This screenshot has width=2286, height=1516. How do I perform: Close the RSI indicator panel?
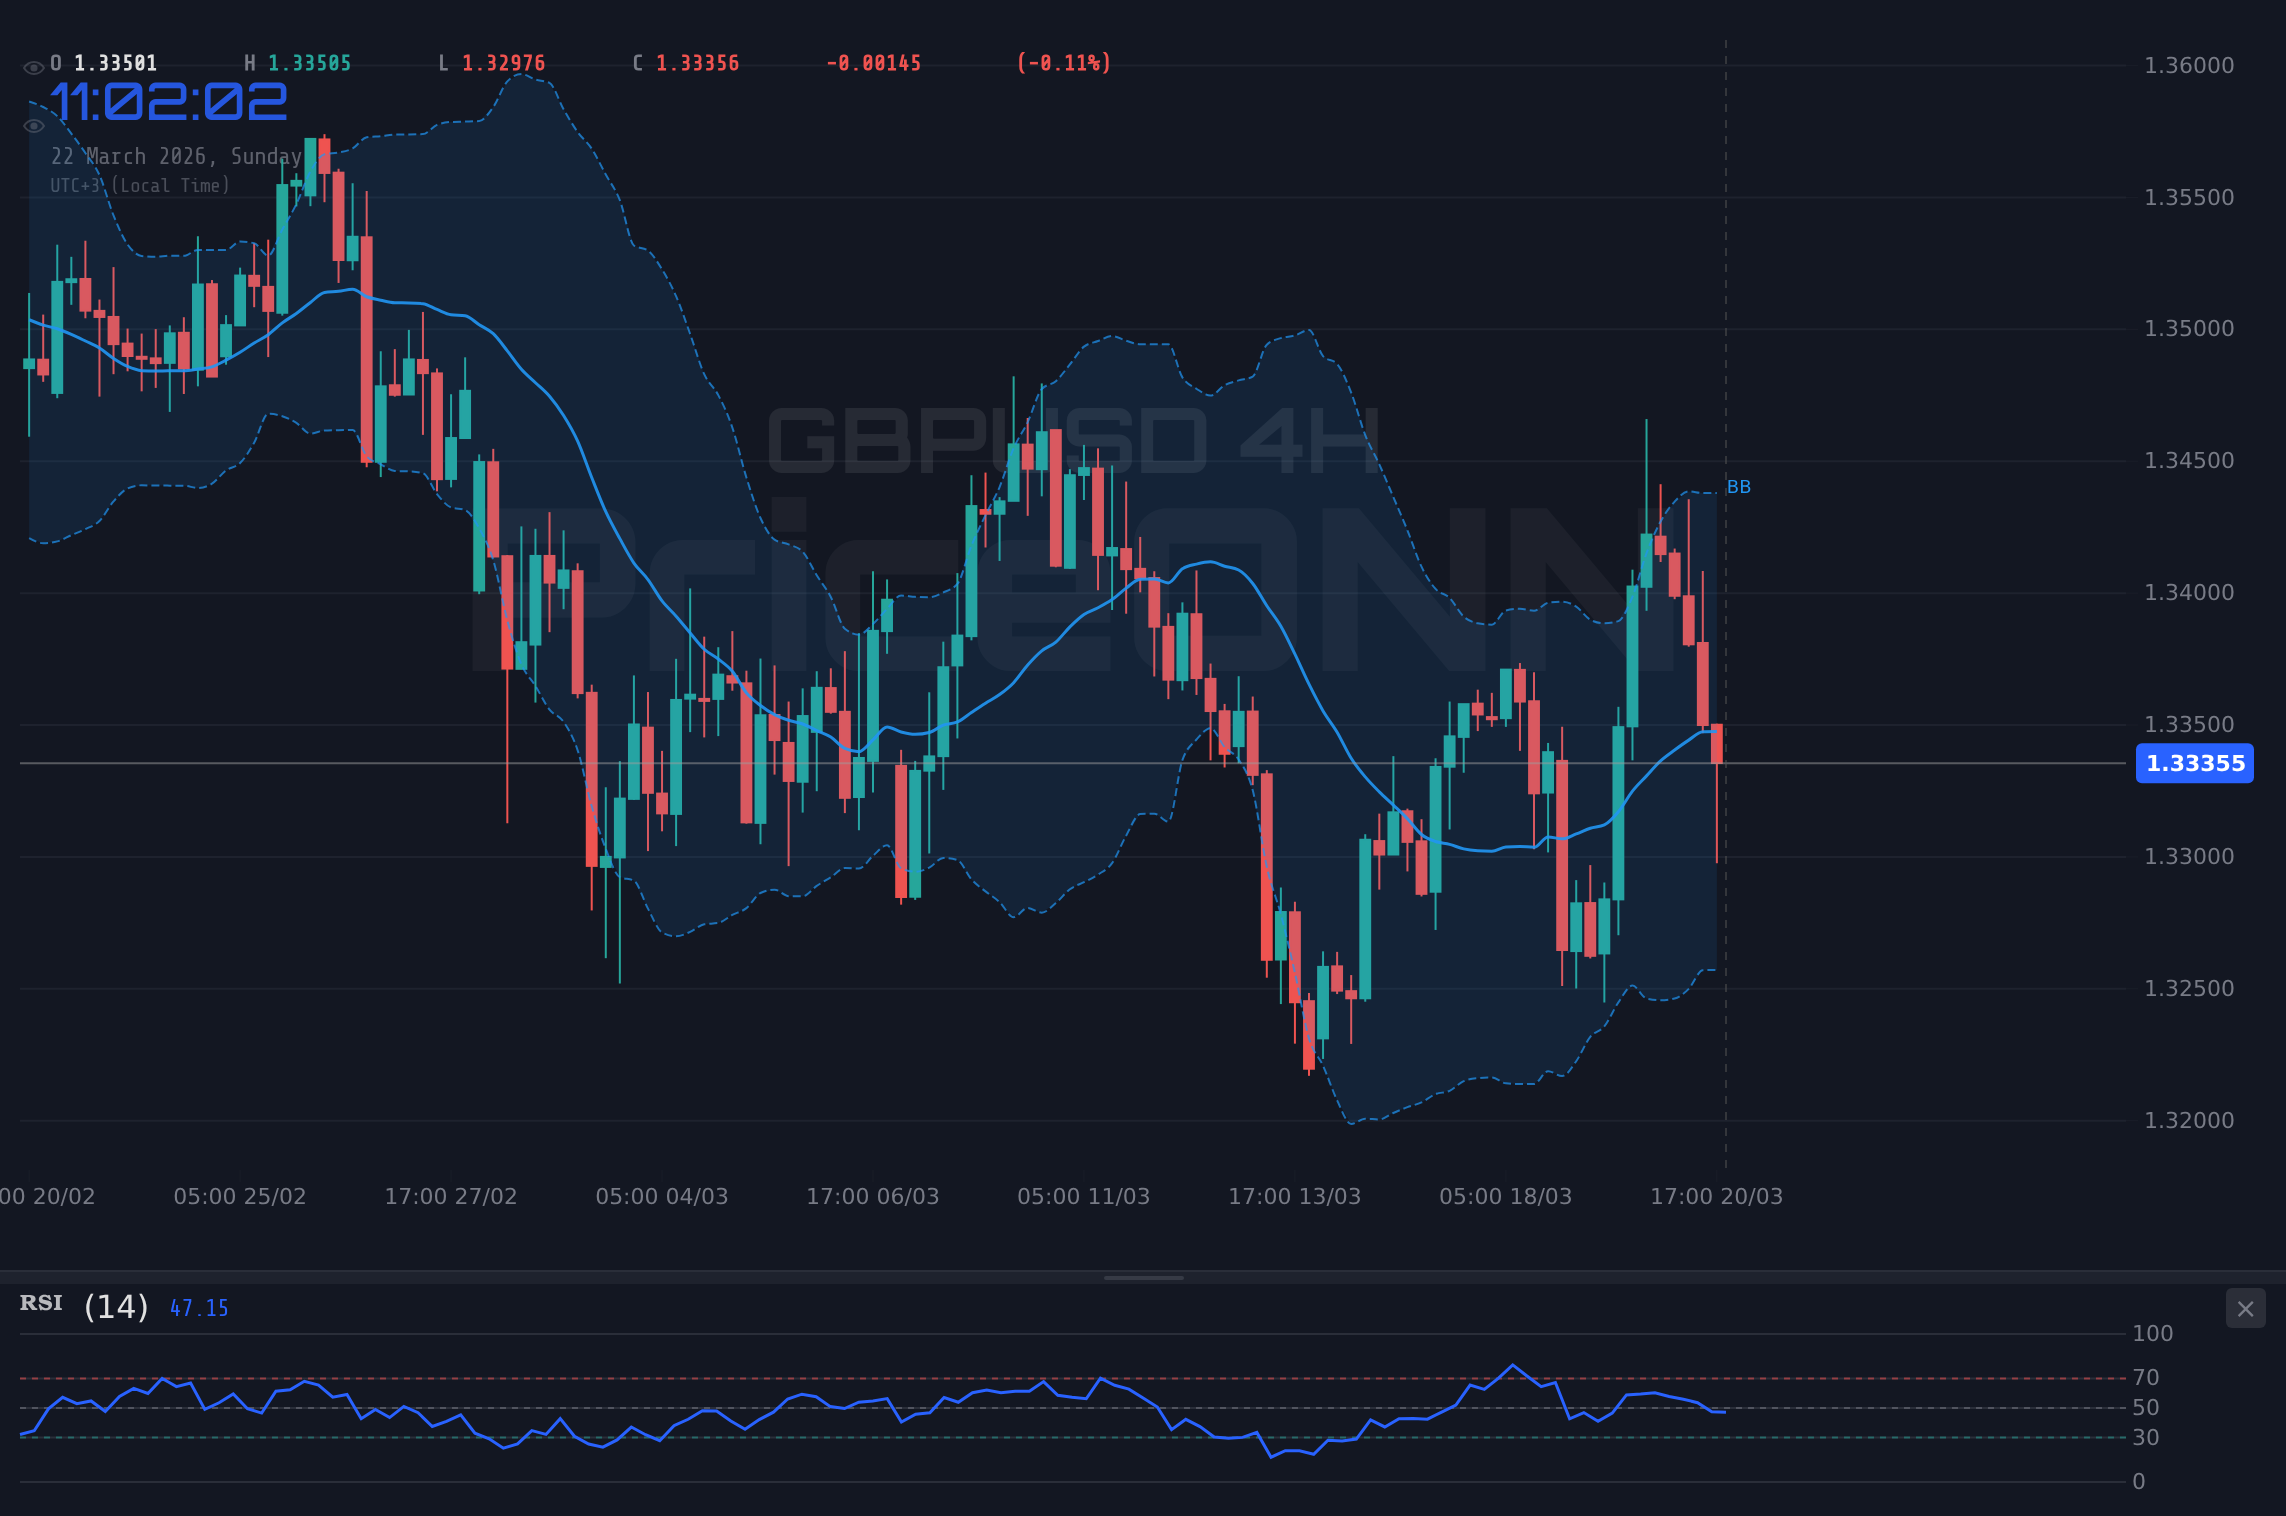(2245, 1309)
